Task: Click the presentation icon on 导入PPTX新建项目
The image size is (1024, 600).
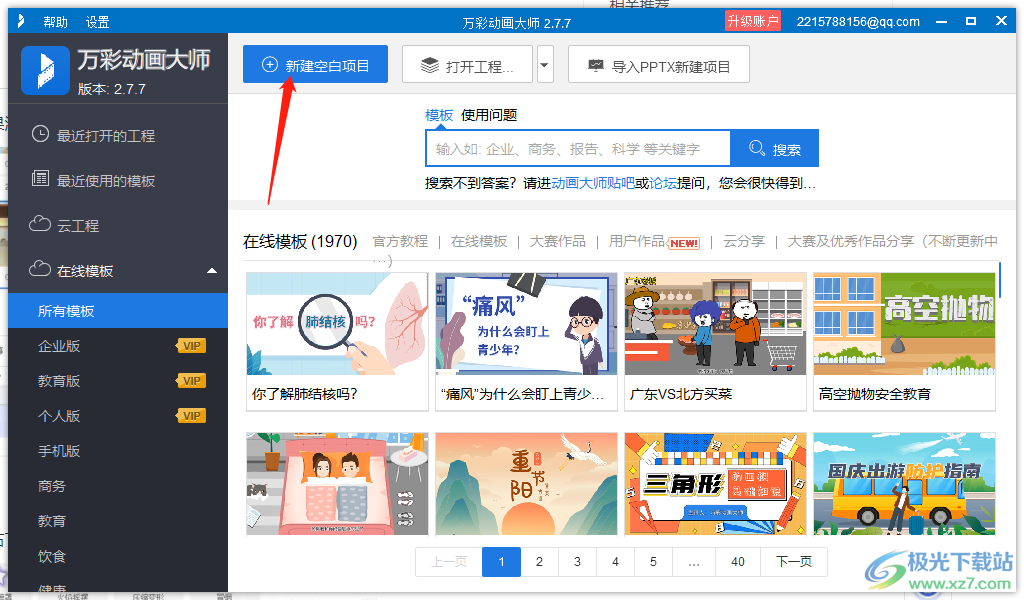Action: coord(596,65)
